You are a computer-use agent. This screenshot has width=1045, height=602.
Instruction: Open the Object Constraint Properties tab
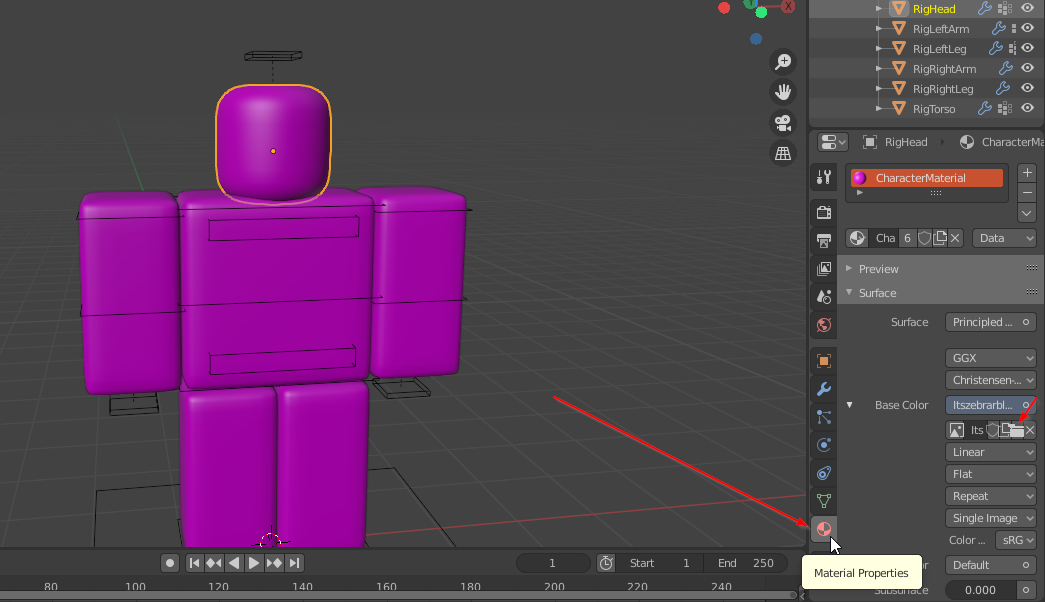(x=824, y=473)
